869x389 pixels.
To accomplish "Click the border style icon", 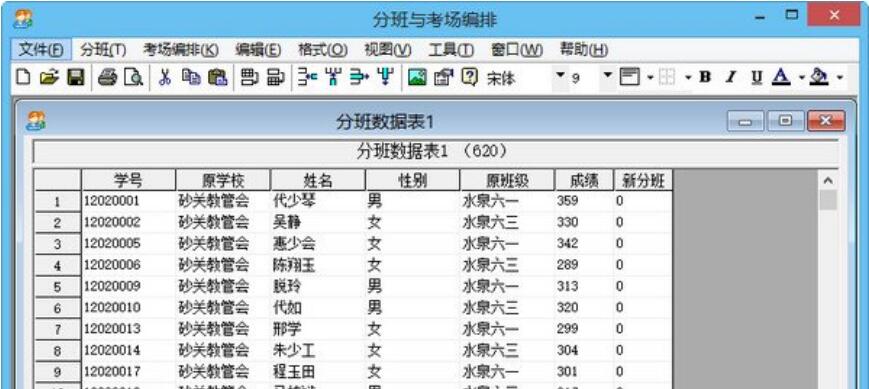I will point(629,78).
